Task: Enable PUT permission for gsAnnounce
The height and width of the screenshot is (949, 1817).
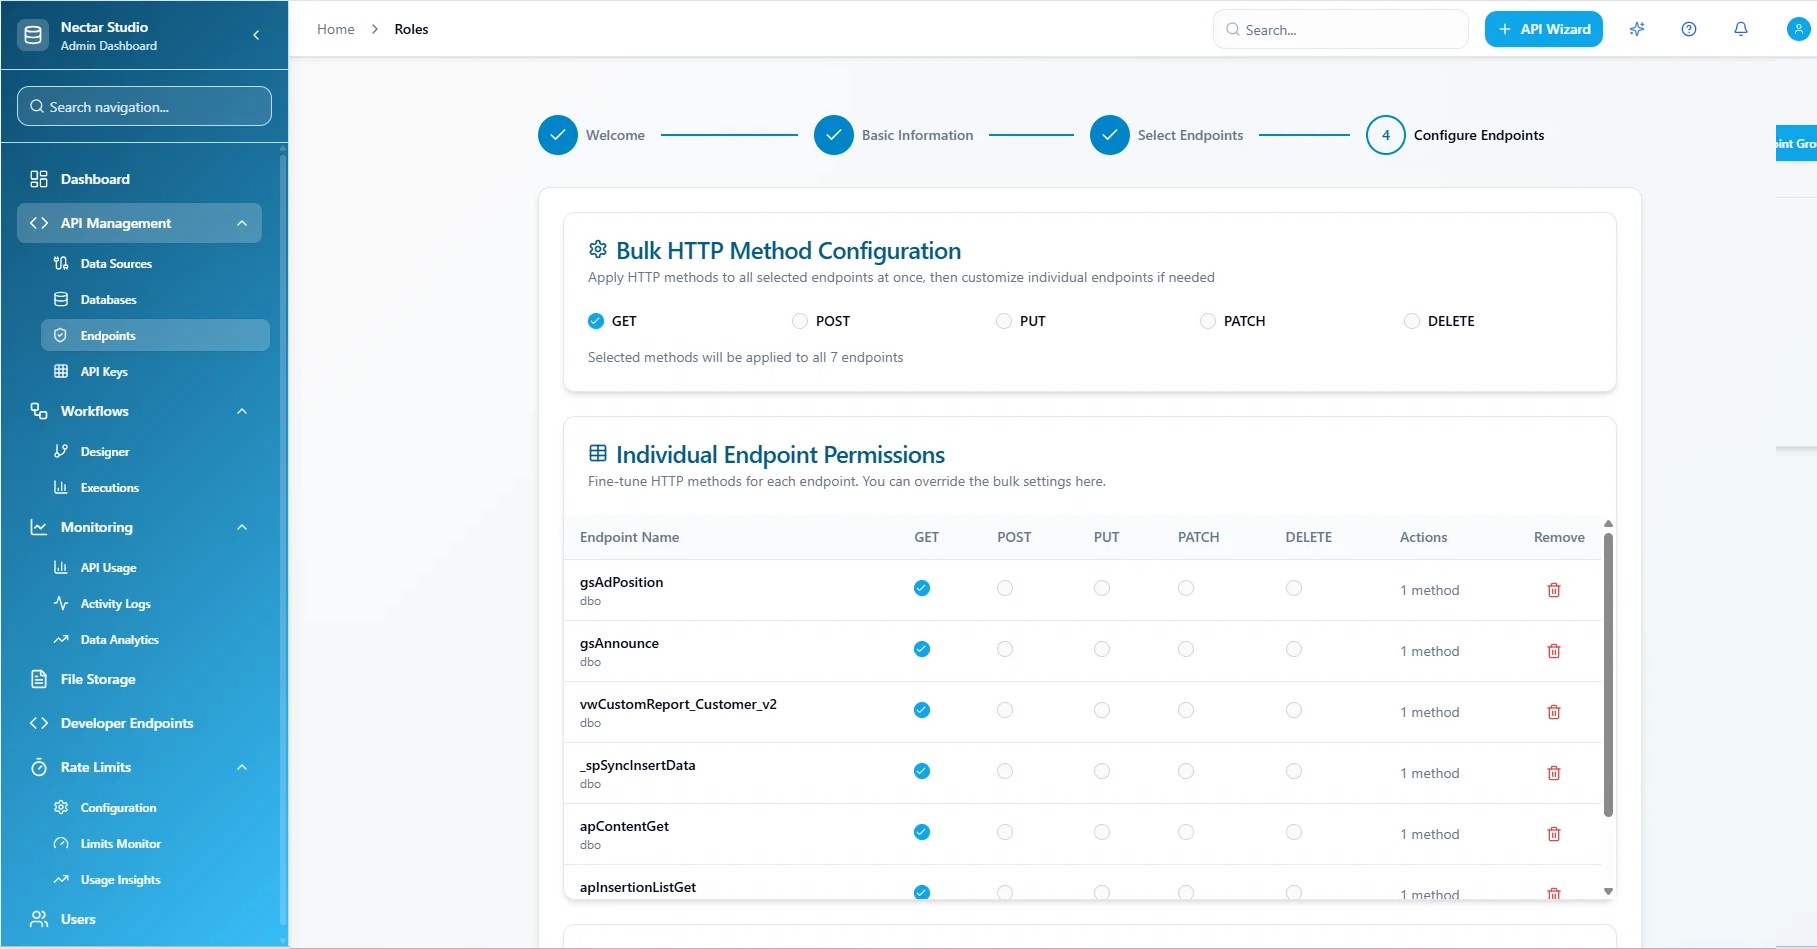Action: [x=1102, y=649]
